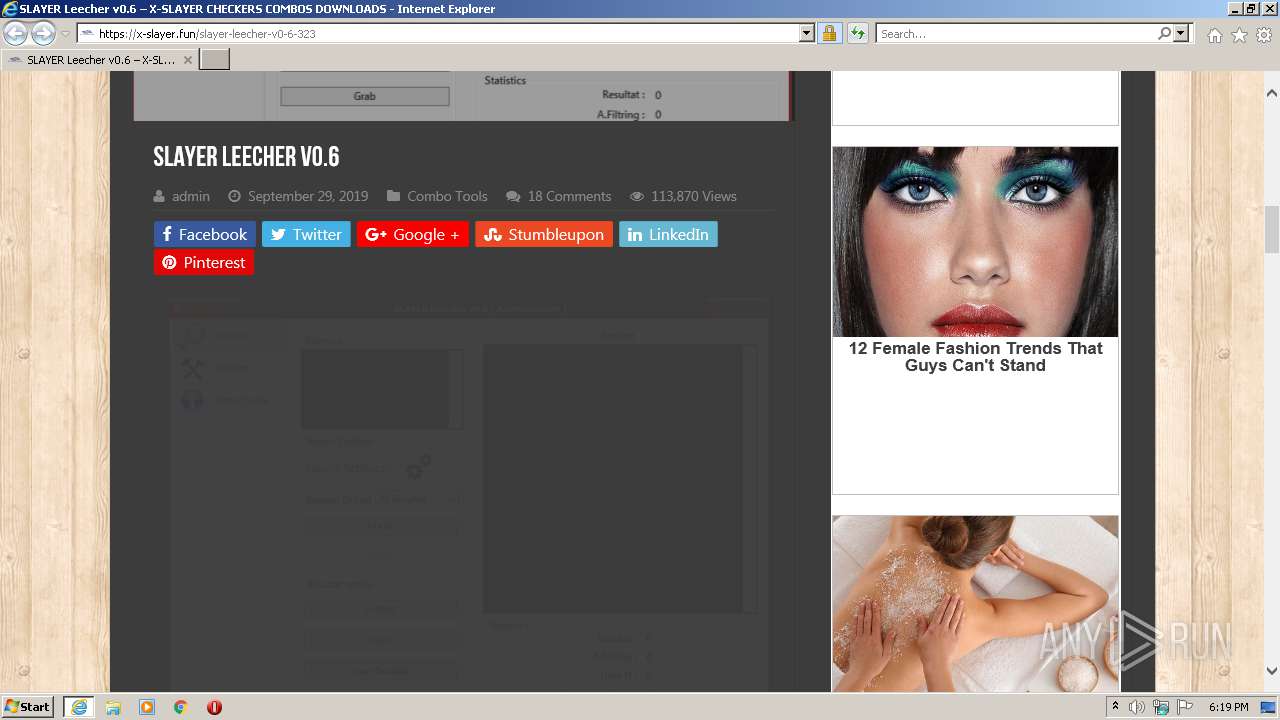
Task: Open the Combo Tools category link
Action: point(447,196)
